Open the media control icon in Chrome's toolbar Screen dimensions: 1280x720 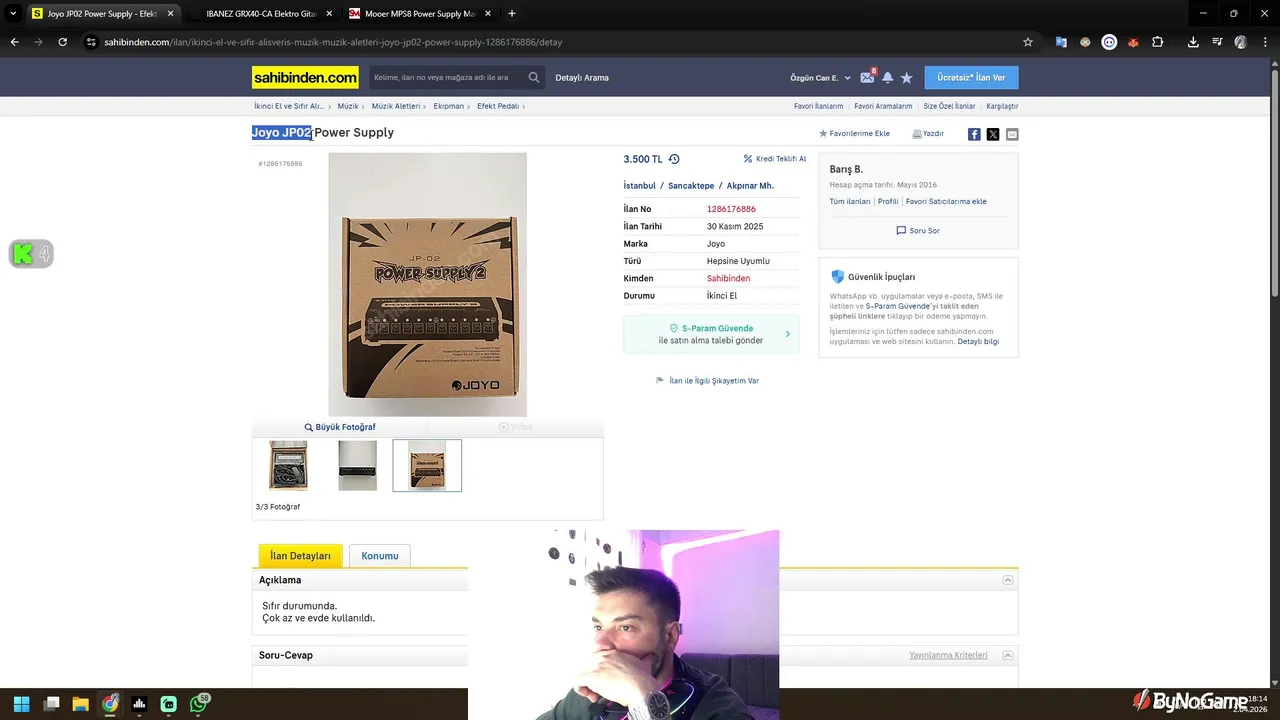[1217, 42]
